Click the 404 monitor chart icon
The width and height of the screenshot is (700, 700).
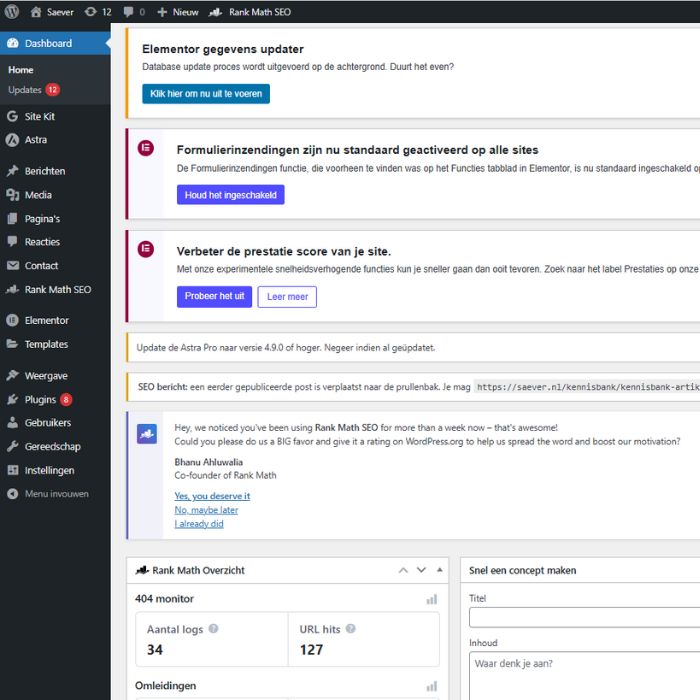[x=432, y=599]
